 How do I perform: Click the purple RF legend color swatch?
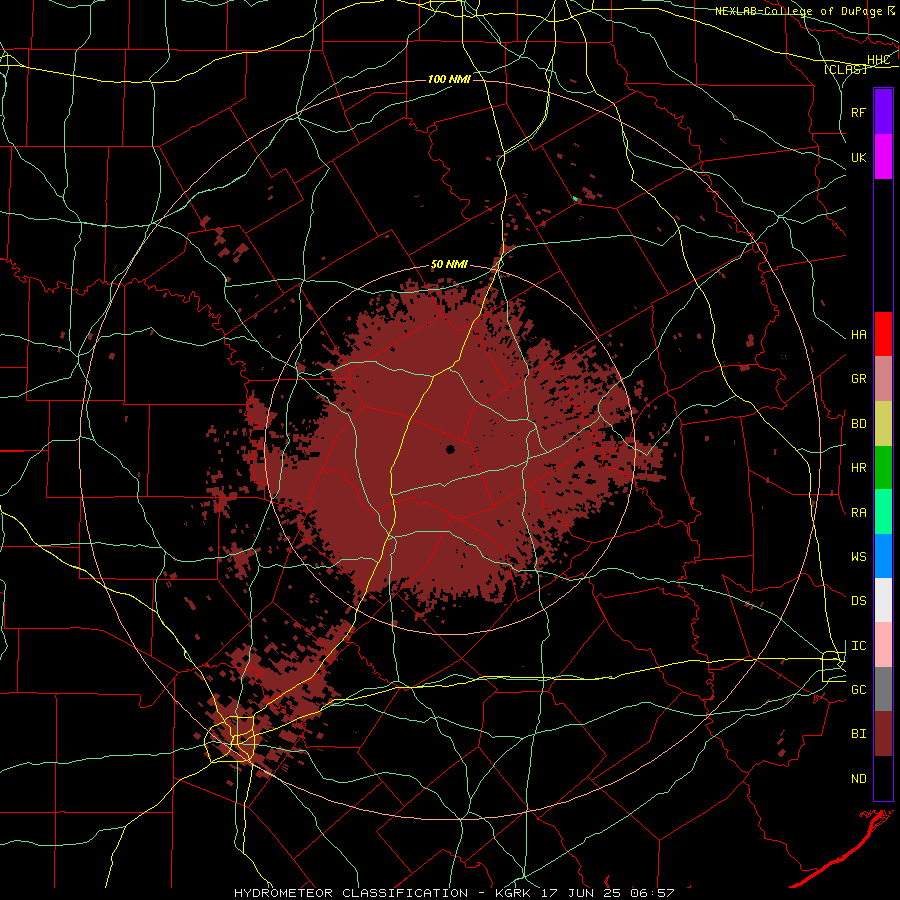click(x=883, y=112)
